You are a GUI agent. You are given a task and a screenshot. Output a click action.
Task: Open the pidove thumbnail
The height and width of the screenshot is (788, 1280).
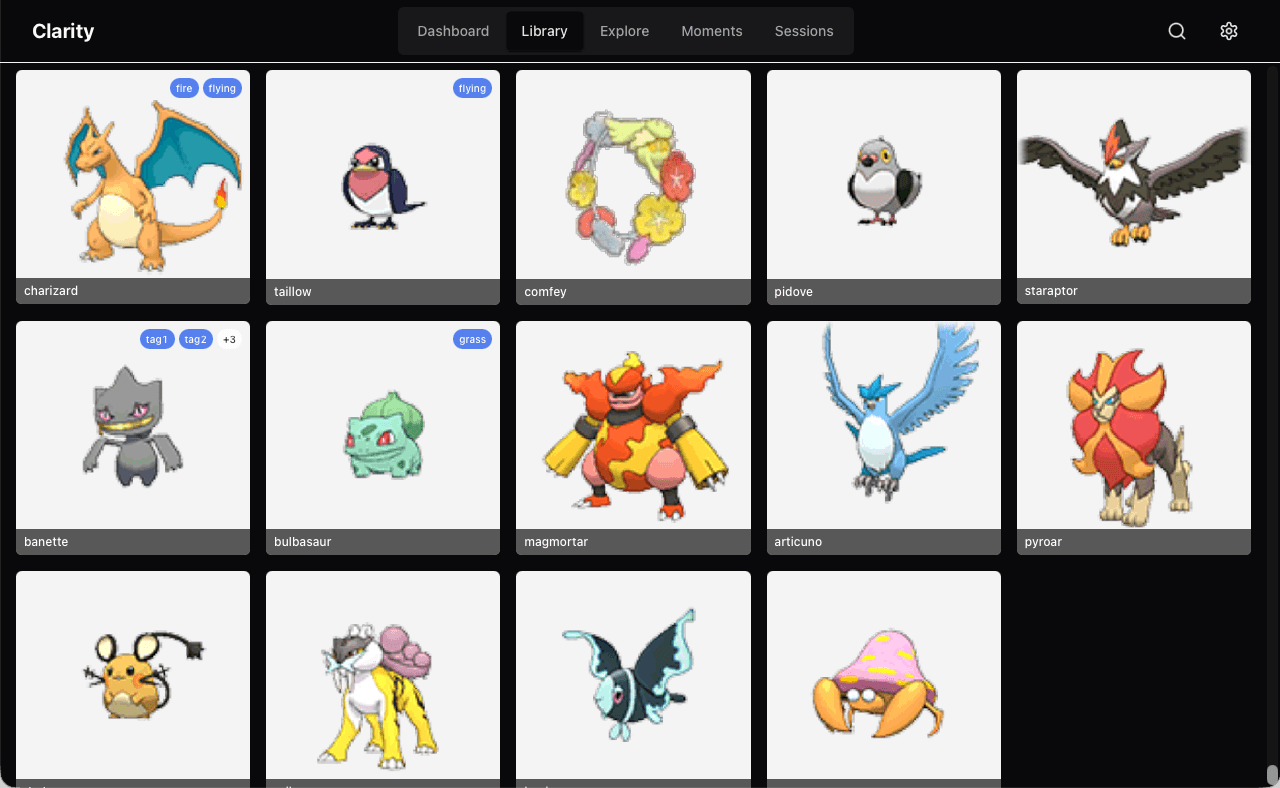883,175
